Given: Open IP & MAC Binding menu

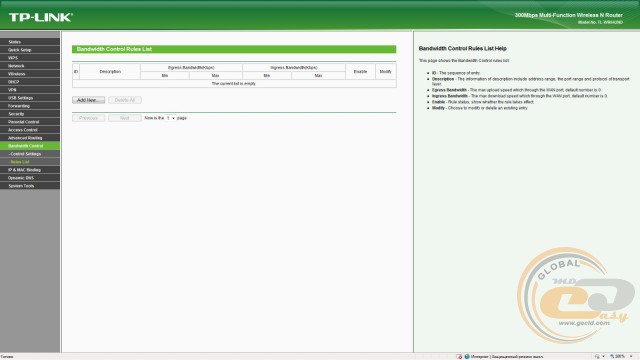Looking at the screenshot, I should coord(30,170).
